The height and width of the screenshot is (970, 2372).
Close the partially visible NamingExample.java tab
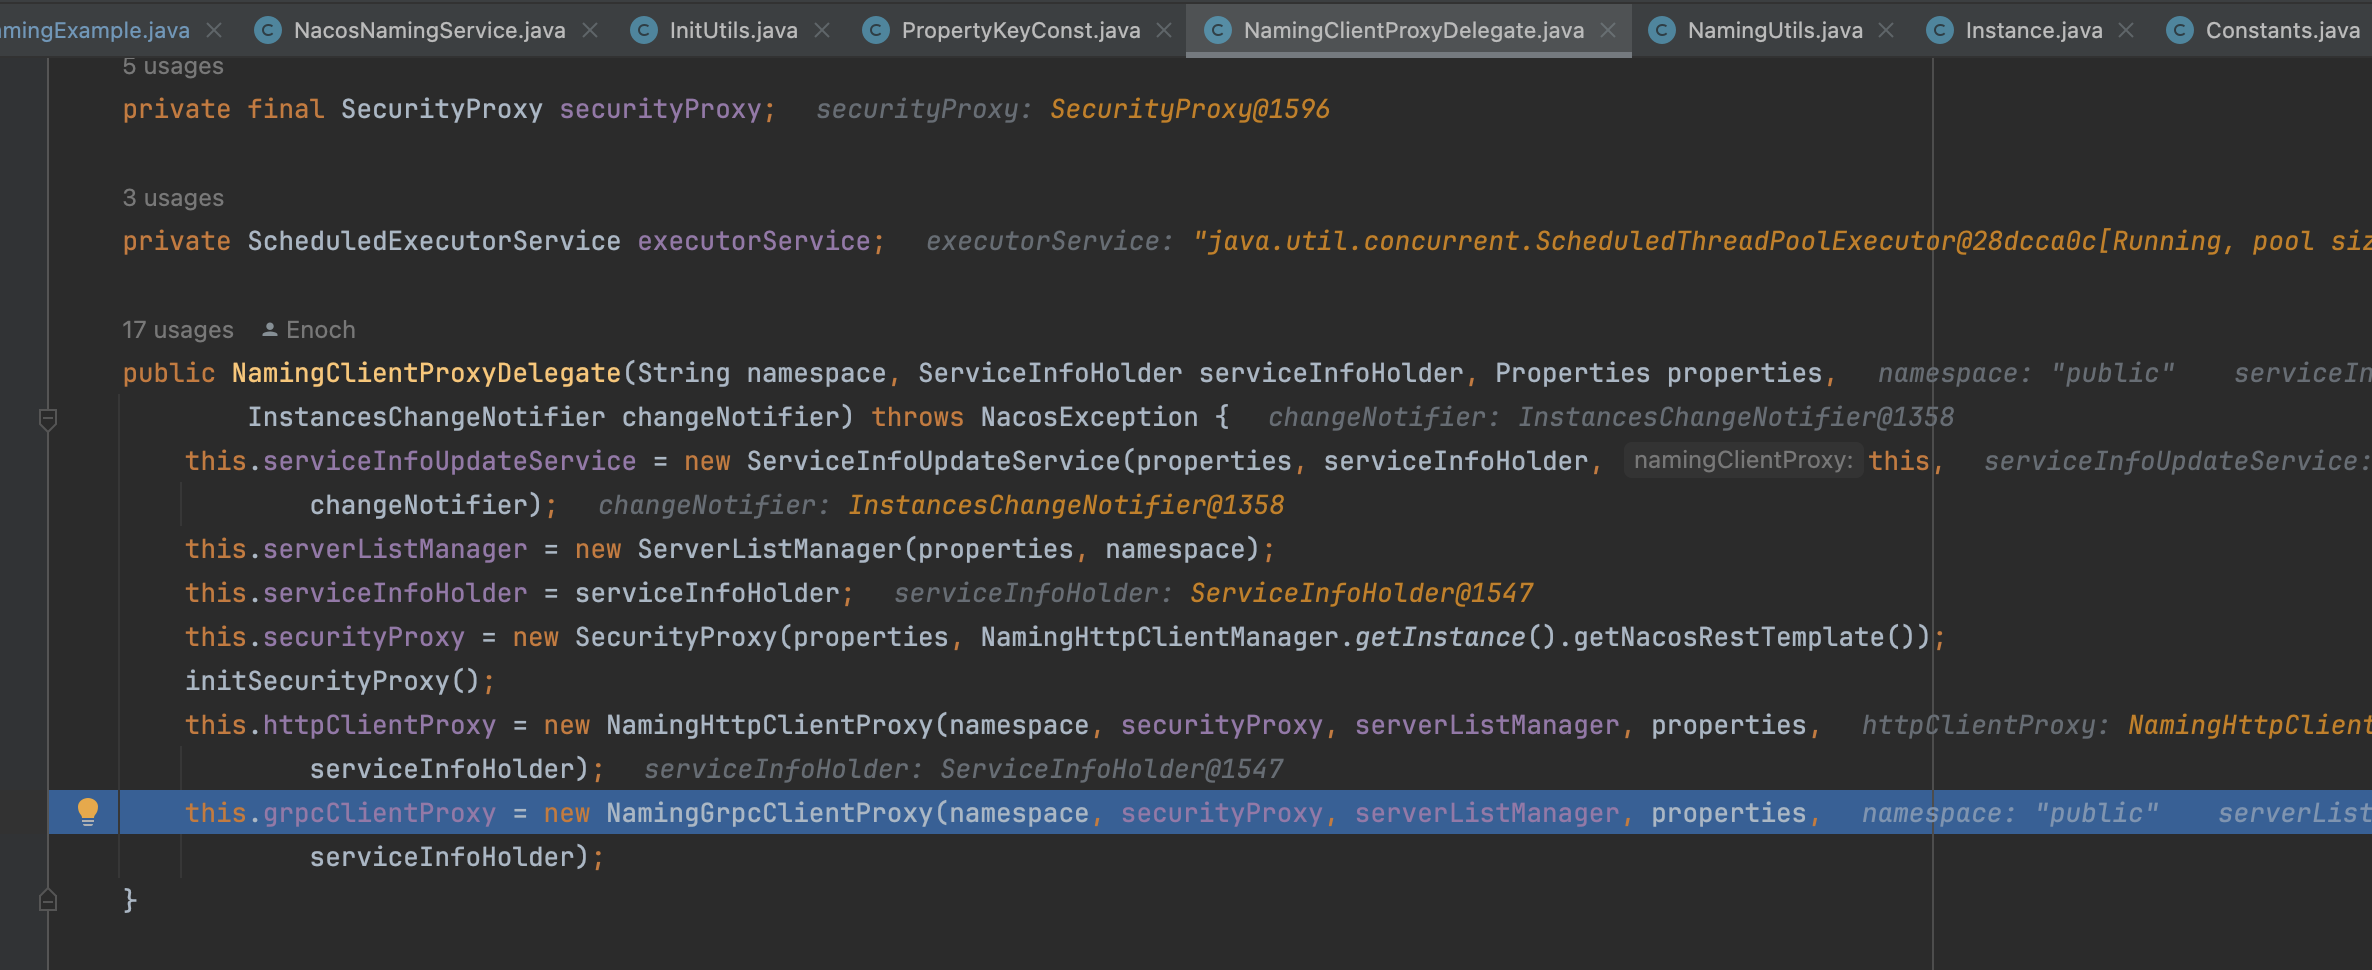point(214,30)
